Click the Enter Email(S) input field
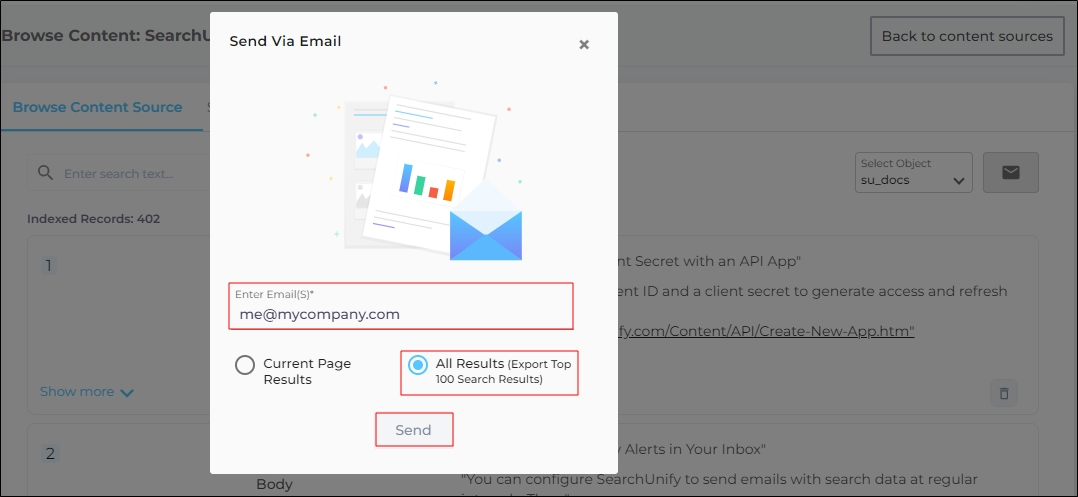Viewport: 1078px width, 497px height. (400, 313)
